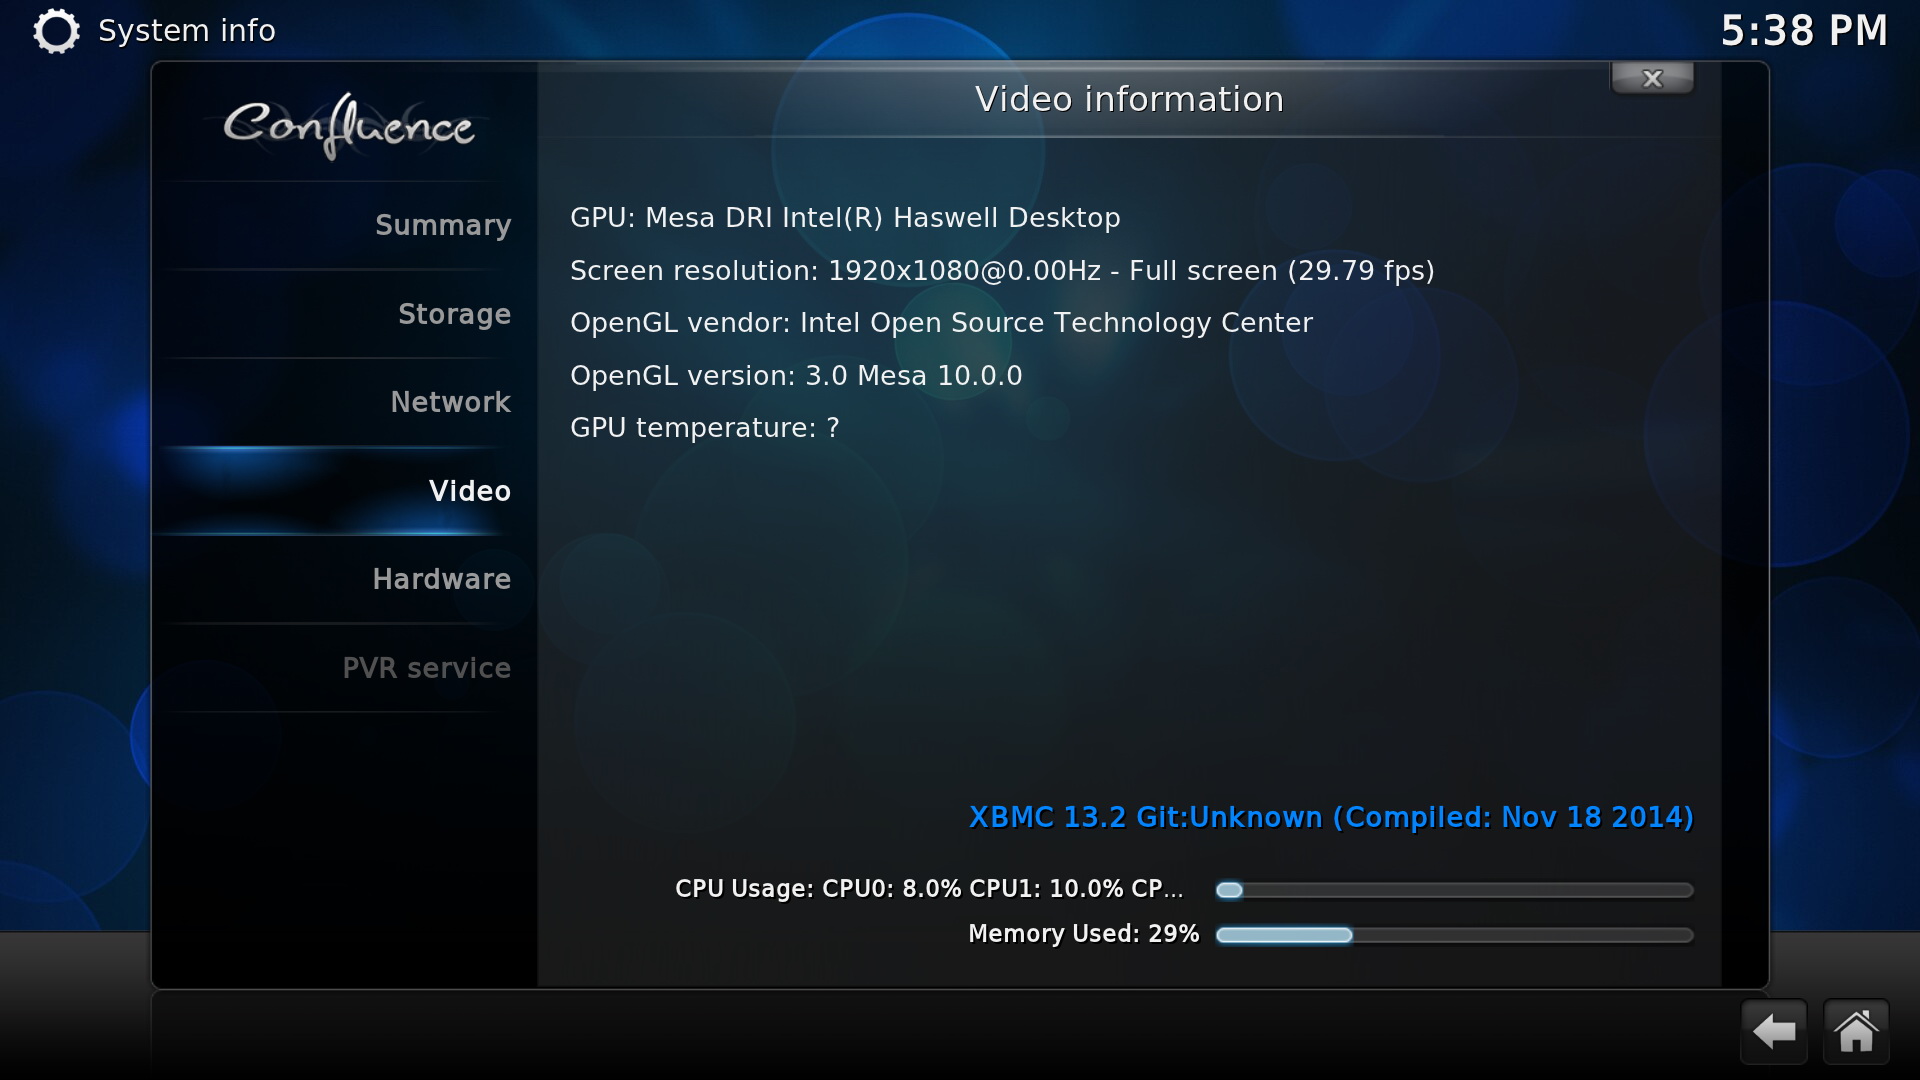The width and height of the screenshot is (1920, 1080).
Task: Click the CPU Usage CPU0 label
Action: pos(929,889)
